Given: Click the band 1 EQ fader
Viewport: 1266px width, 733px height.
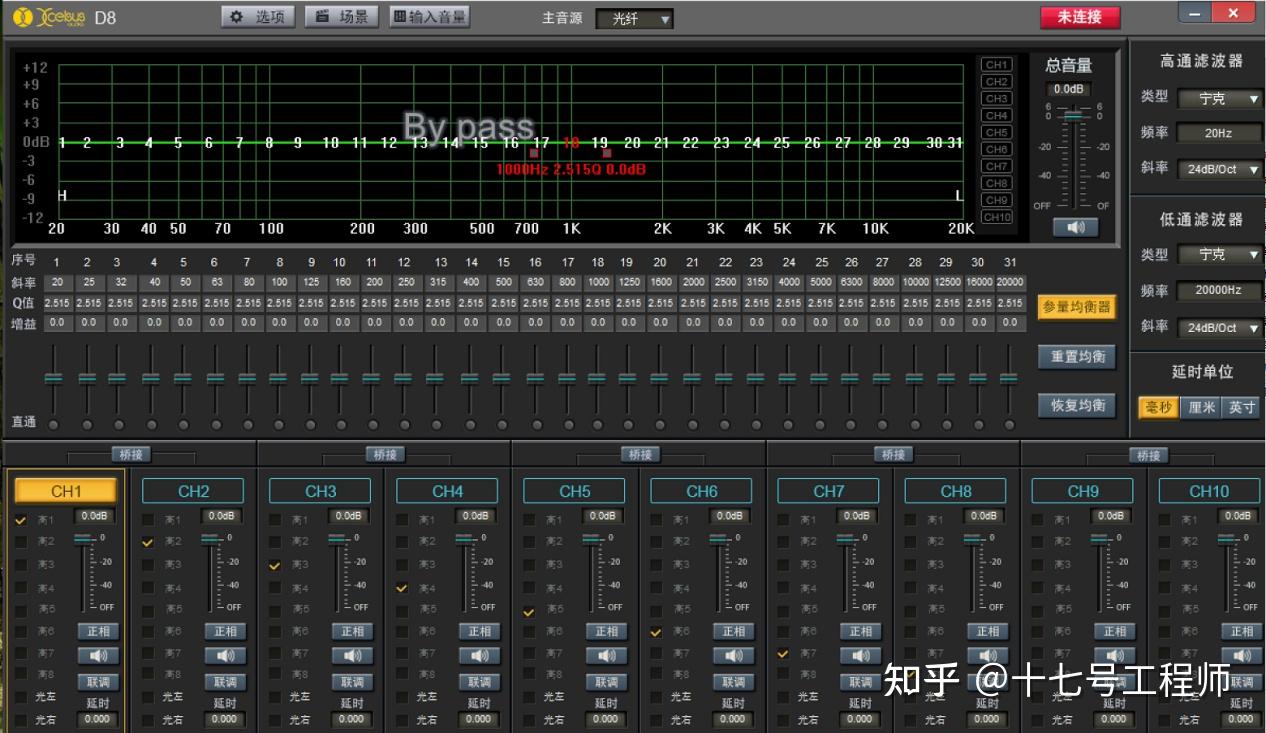Looking at the screenshot, I should (x=55, y=380).
